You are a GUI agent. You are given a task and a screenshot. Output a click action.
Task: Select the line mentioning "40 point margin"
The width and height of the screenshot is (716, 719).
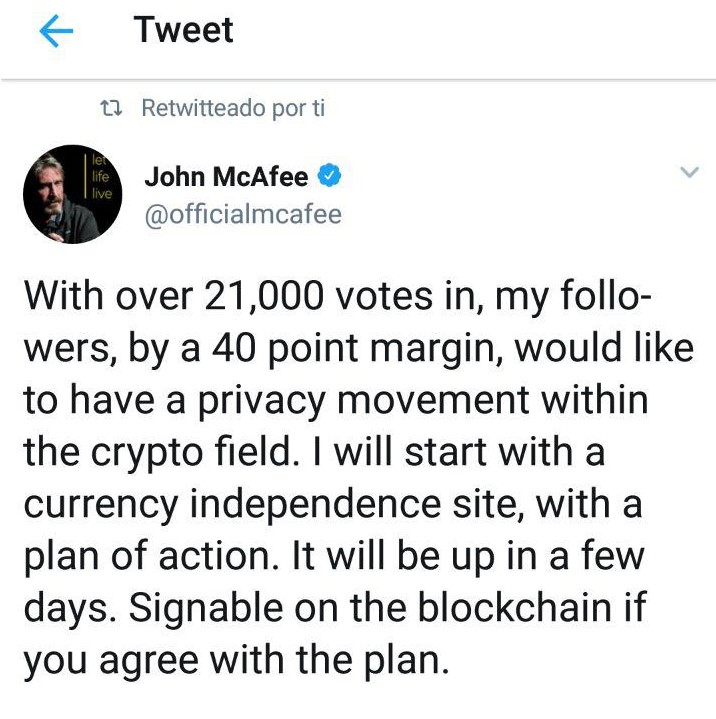[x=358, y=349]
